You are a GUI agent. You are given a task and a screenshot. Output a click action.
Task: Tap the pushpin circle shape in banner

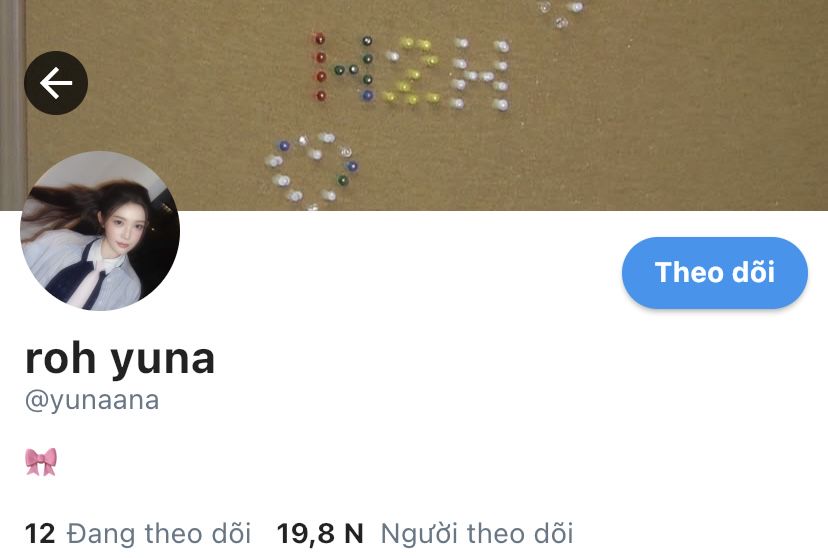click(x=312, y=170)
